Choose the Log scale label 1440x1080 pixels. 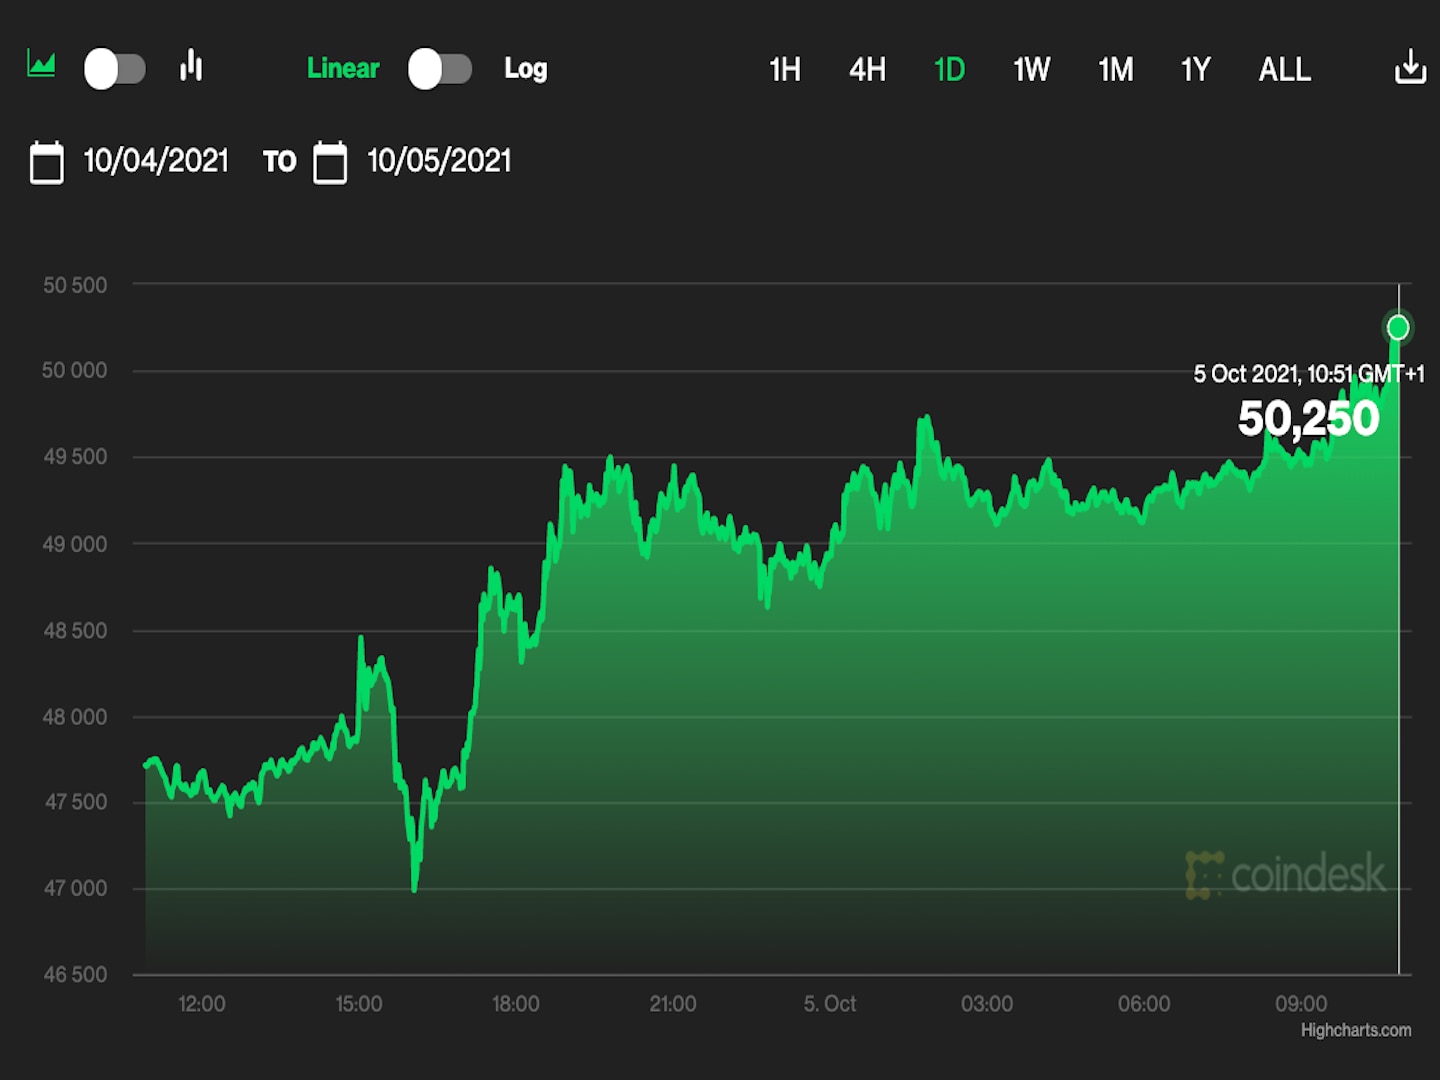pyautogui.click(x=525, y=68)
